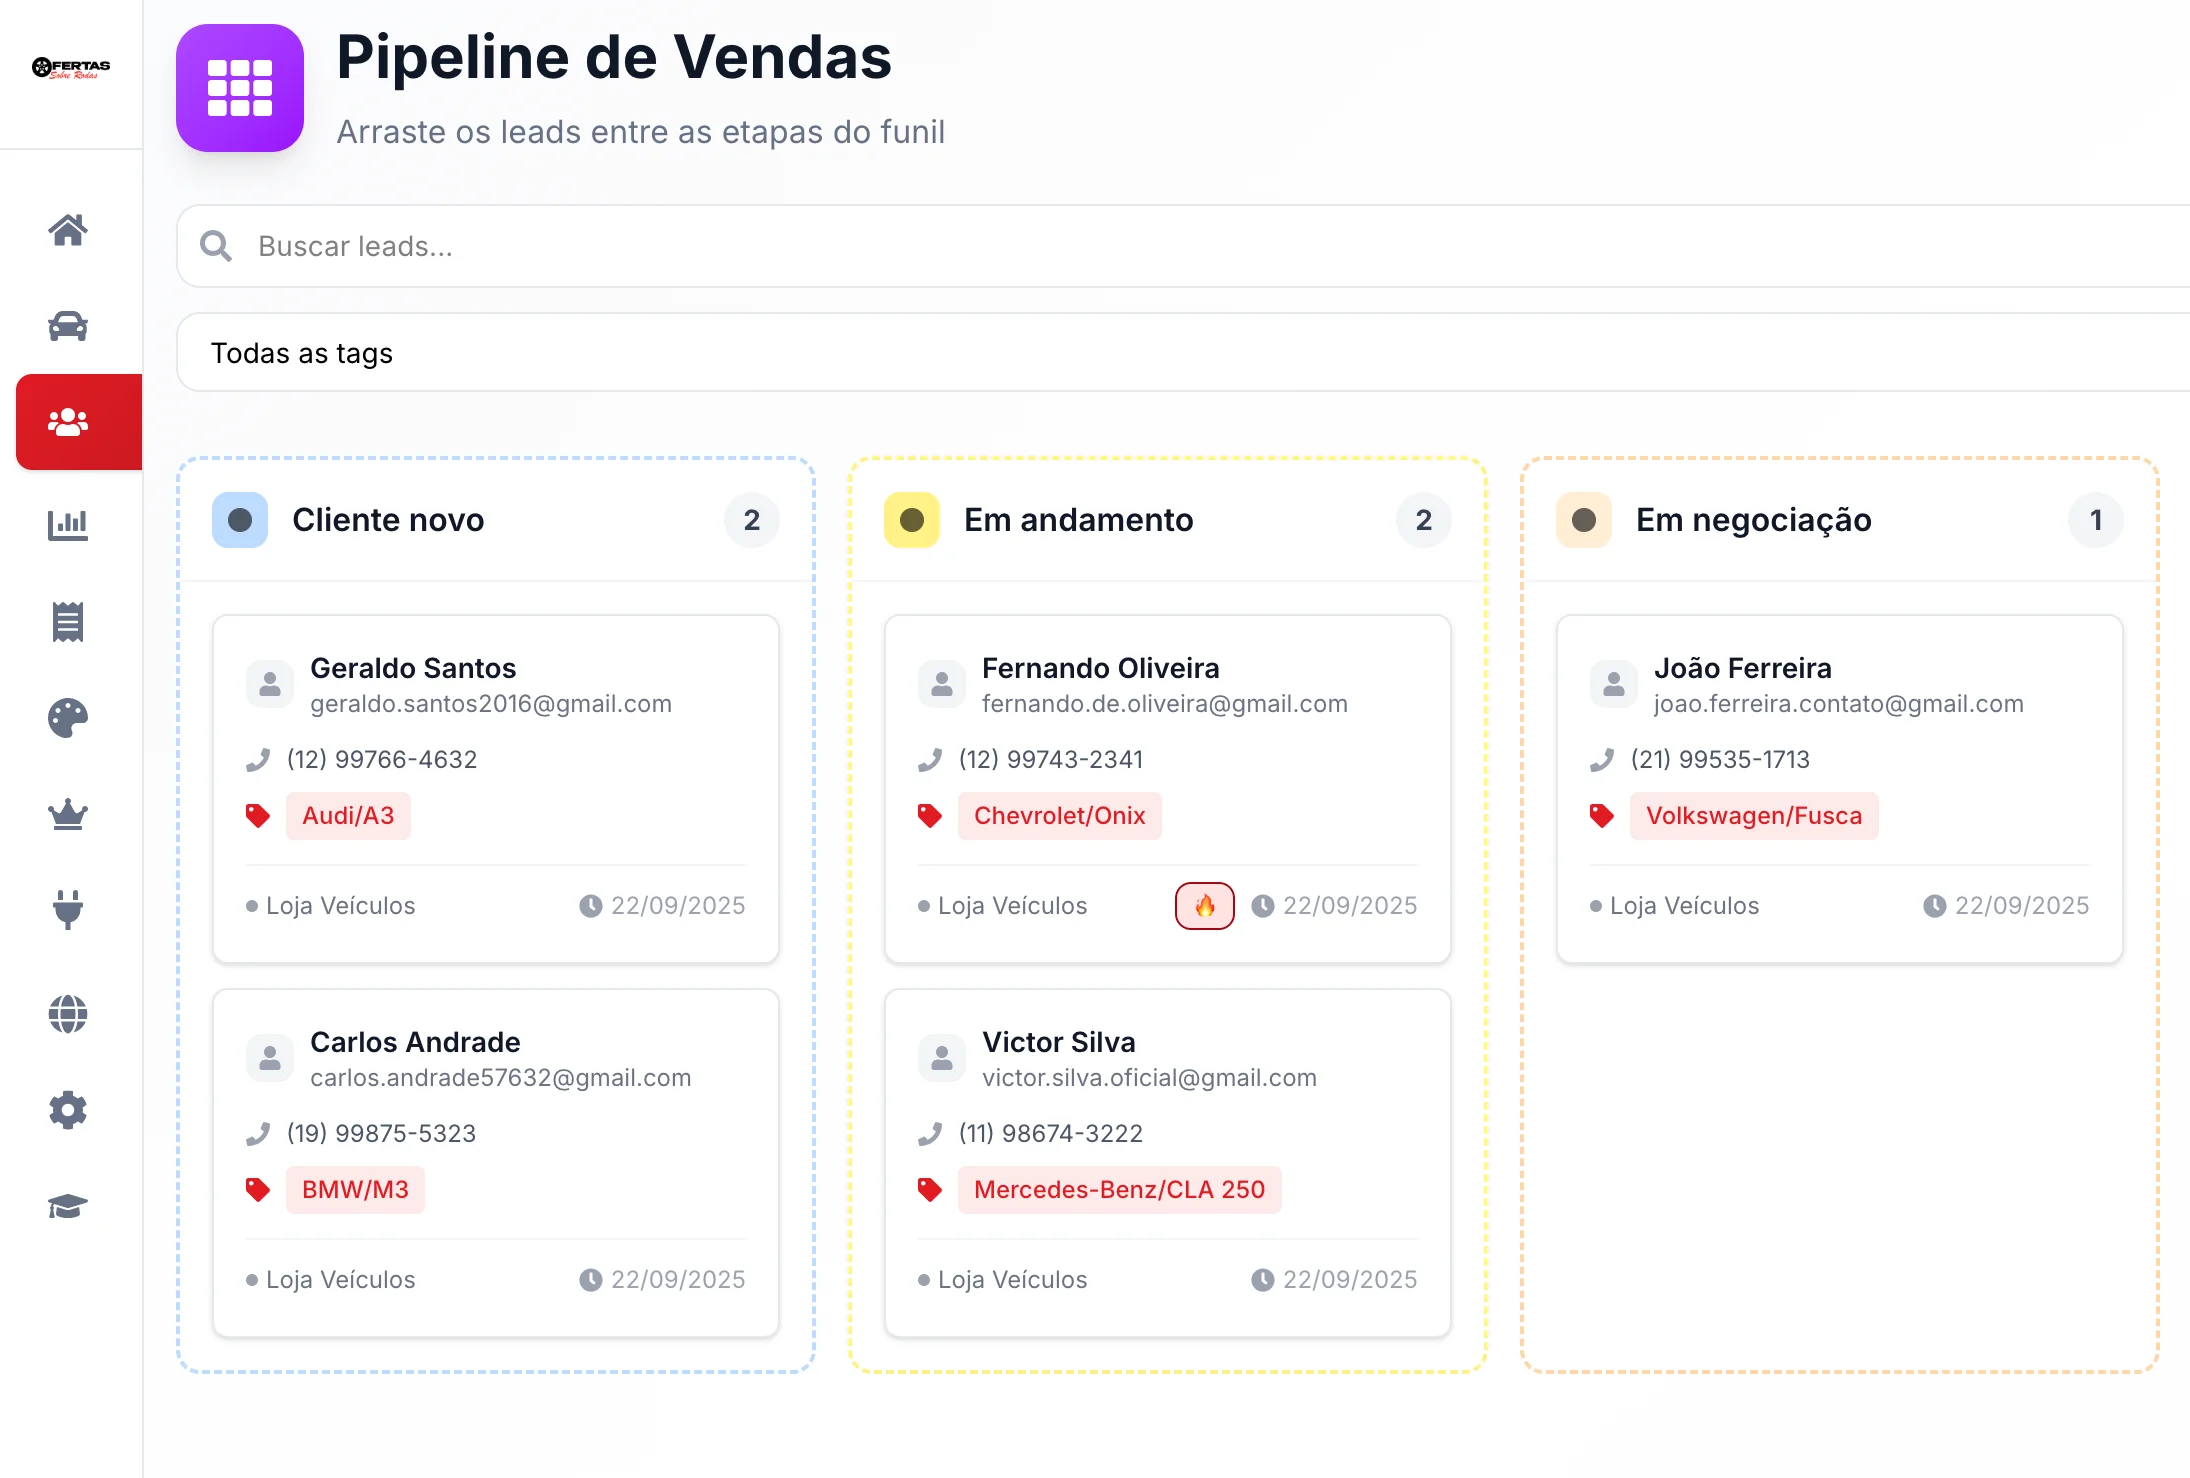Open the Todas as tags dropdown
The width and height of the screenshot is (2190, 1478).
coord(1183,352)
